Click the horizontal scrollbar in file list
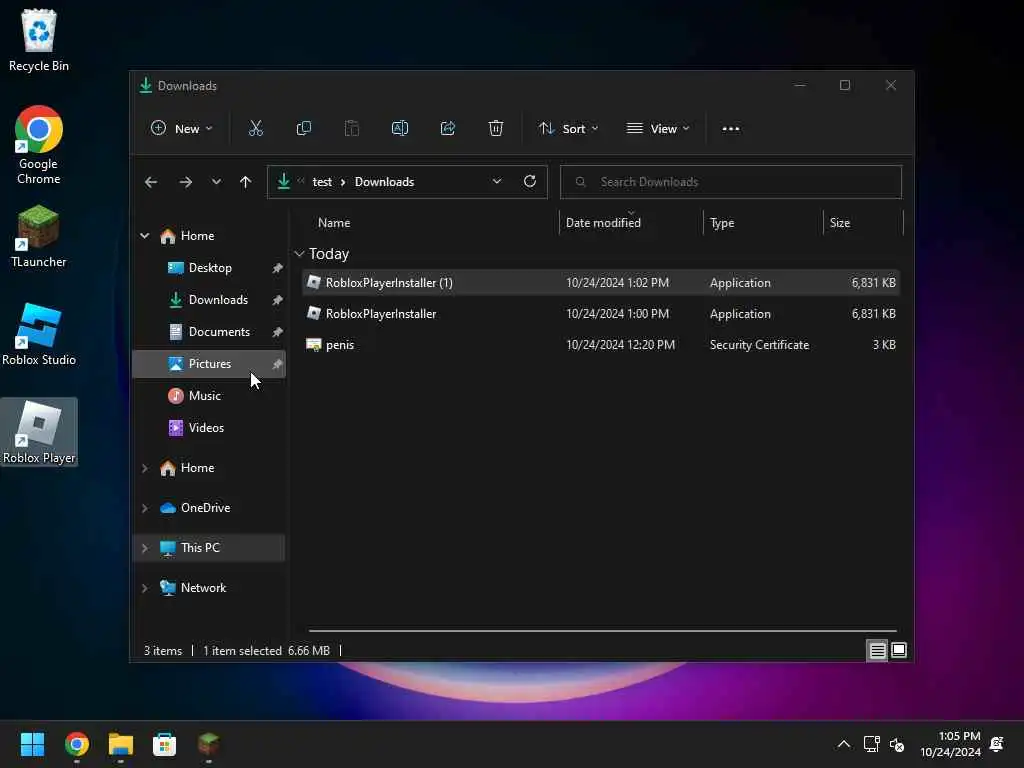 click(x=602, y=631)
